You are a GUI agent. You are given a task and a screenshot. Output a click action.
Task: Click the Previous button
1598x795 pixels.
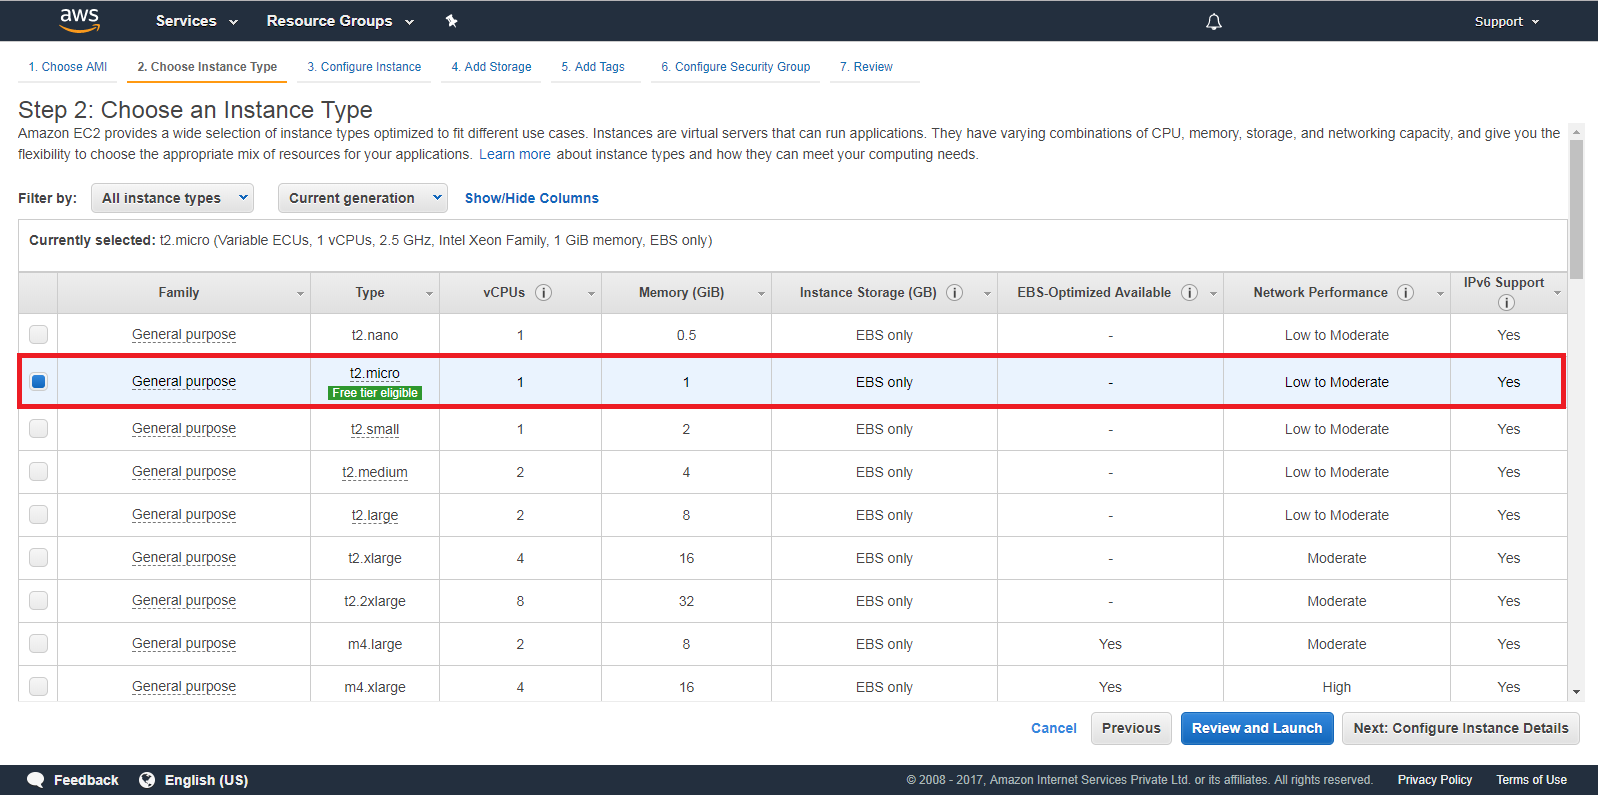(x=1131, y=728)
